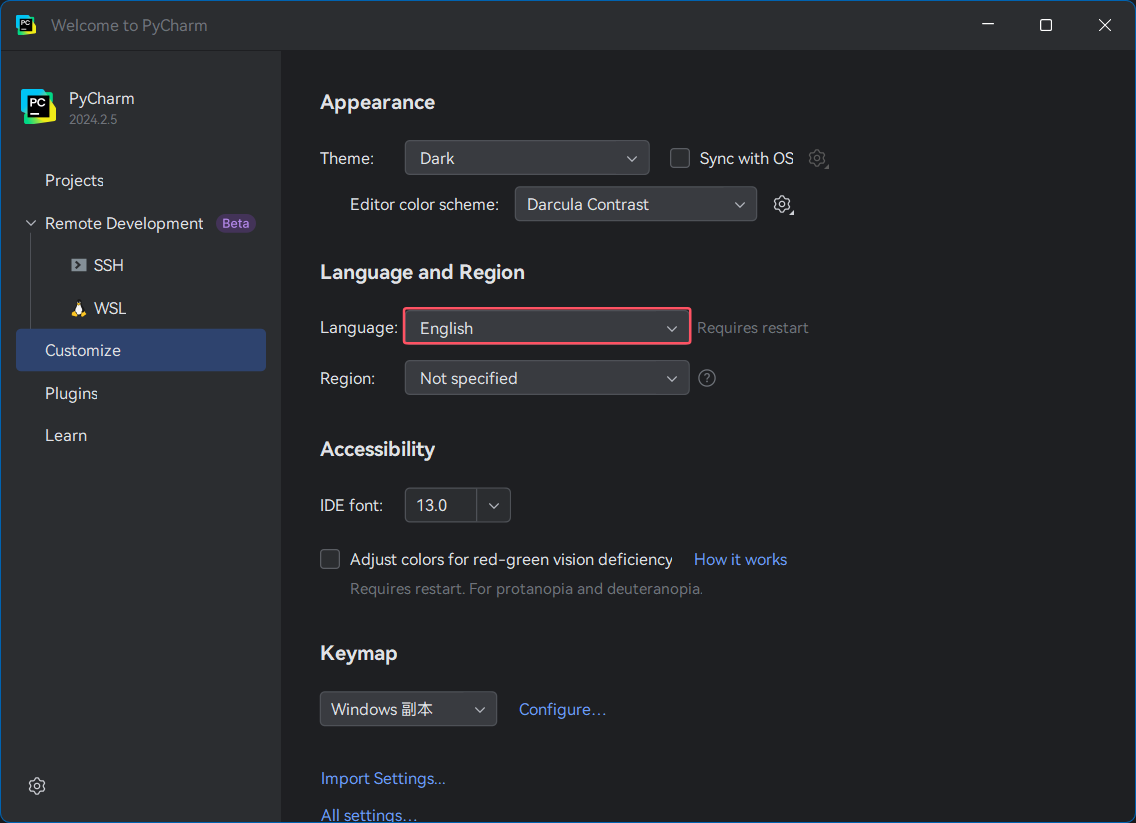1136x823 pixels.
Task: Open the Sync with OS gear settings
Action: click(818, 158)
